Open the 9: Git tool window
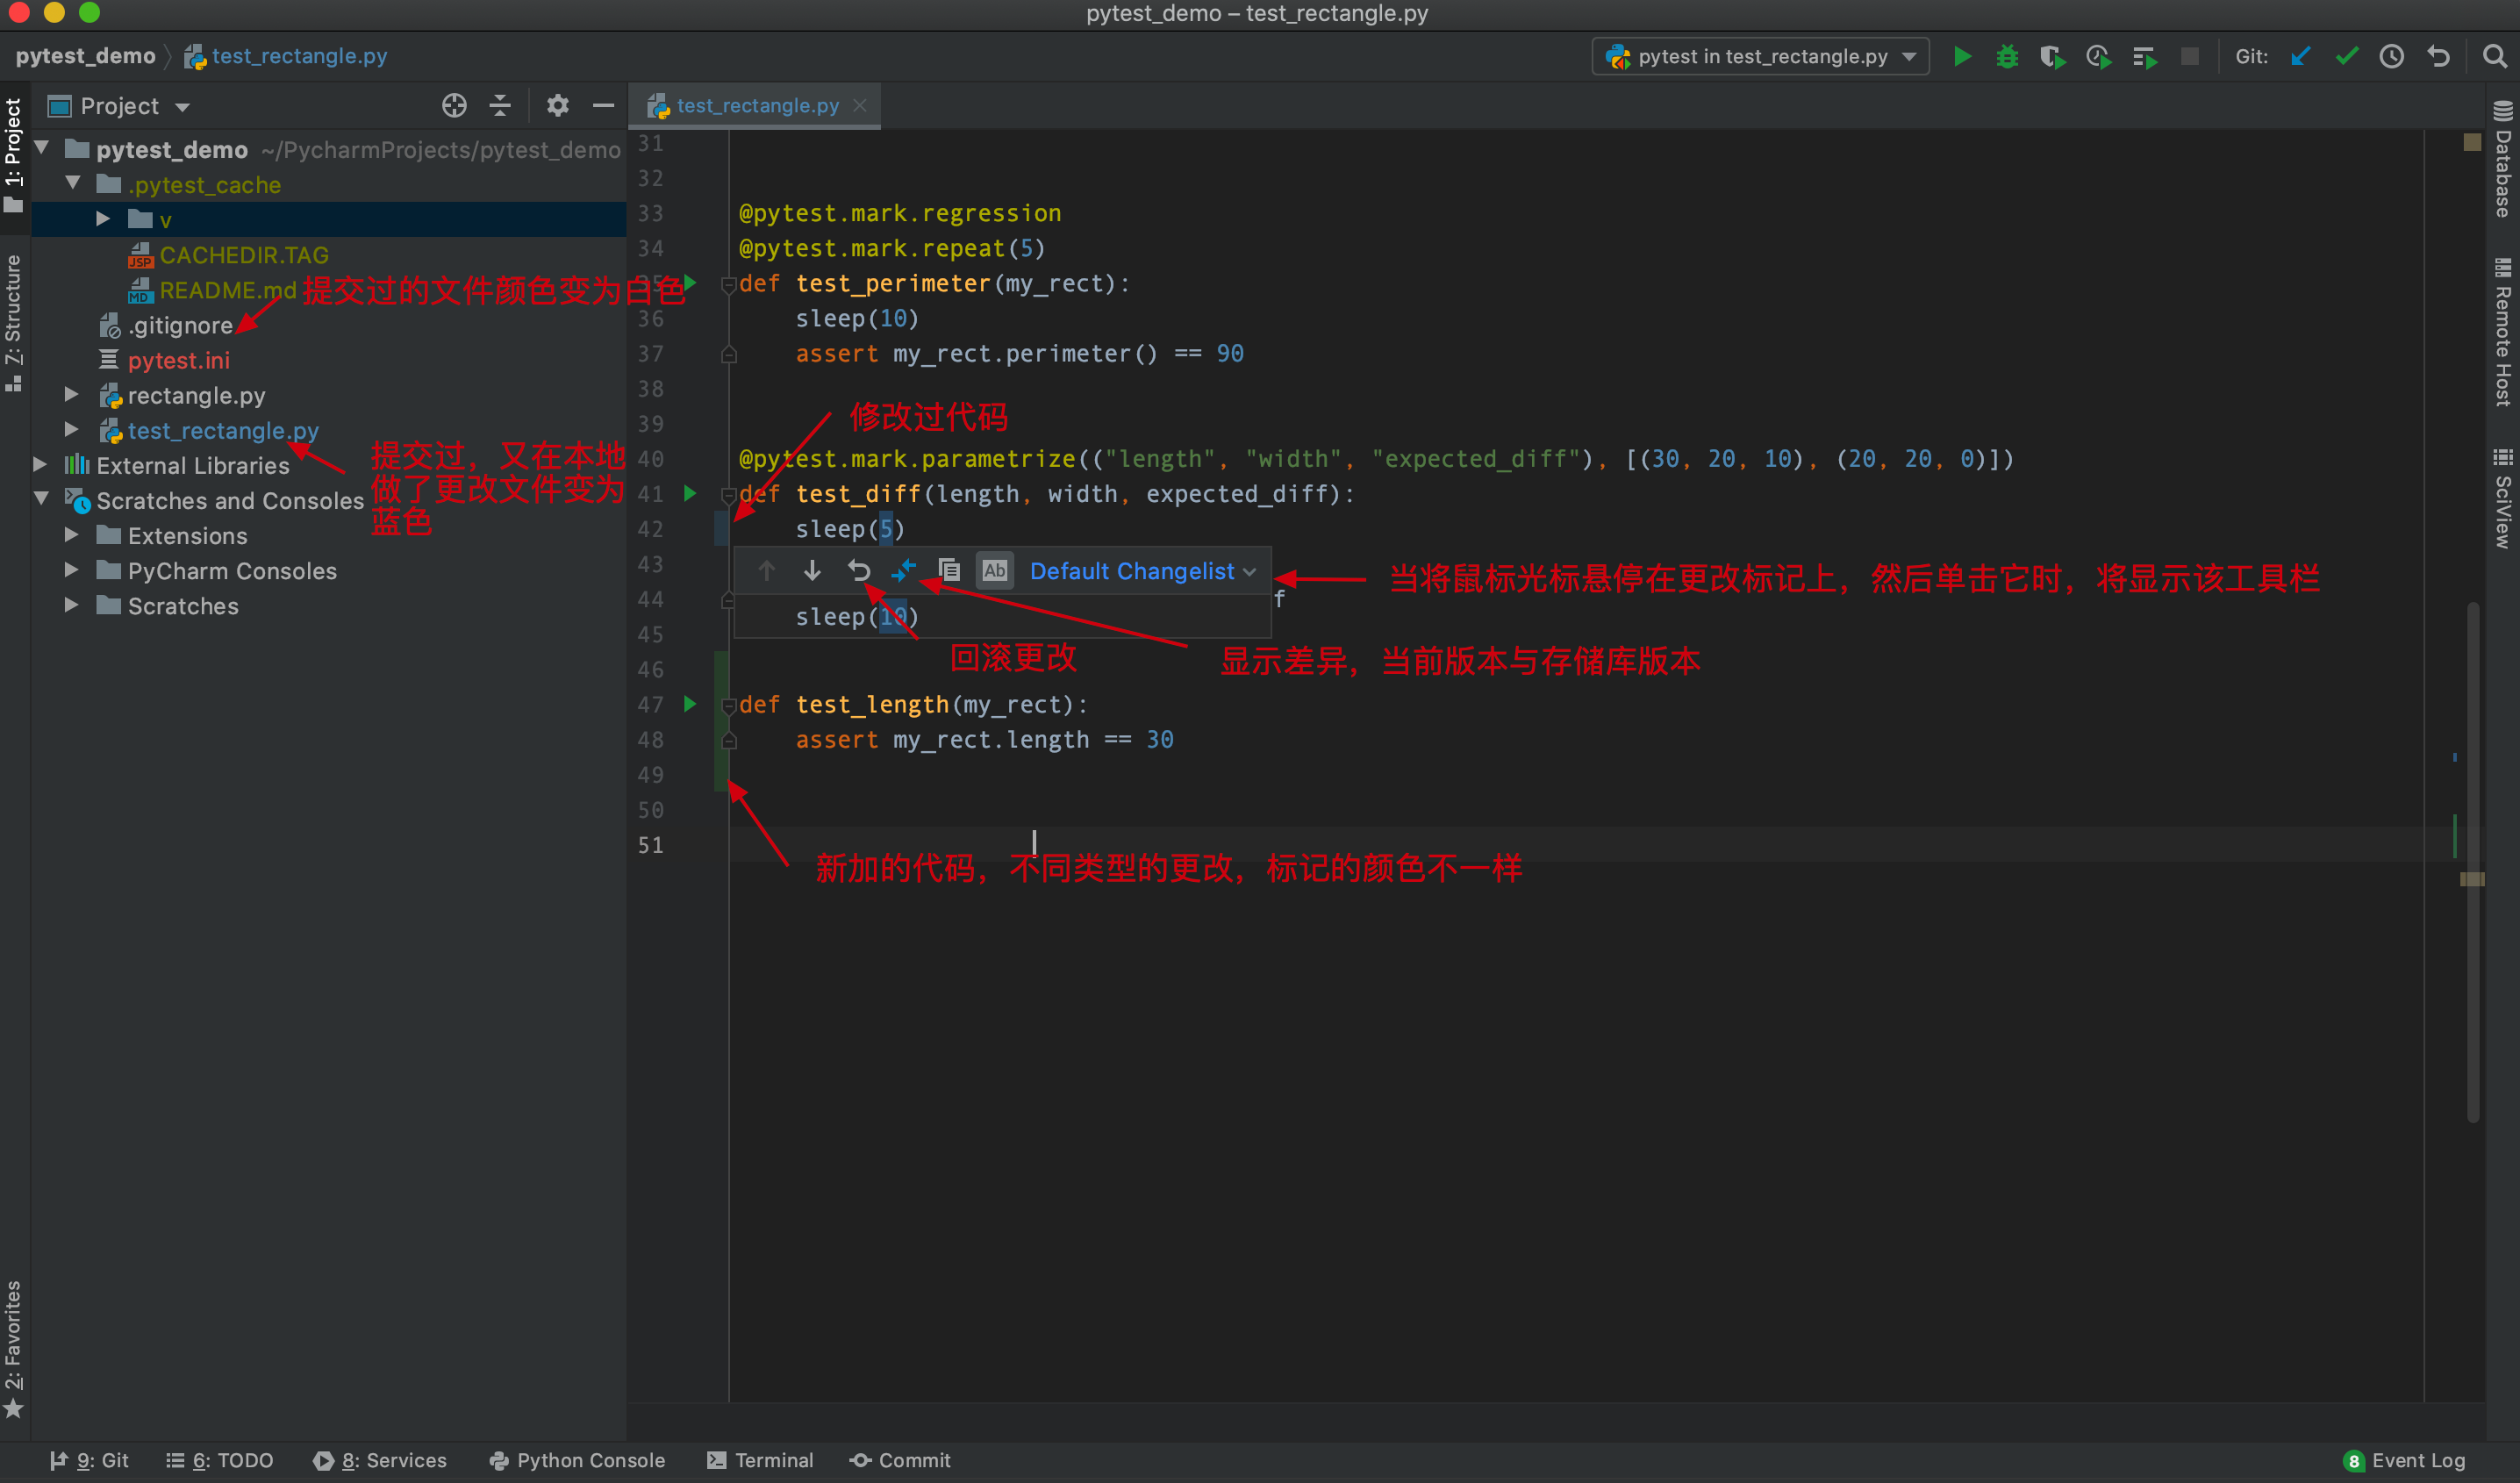The height and width of the screenshot is (1483, 2520). pyautogui.click(x=89, y=1460)
